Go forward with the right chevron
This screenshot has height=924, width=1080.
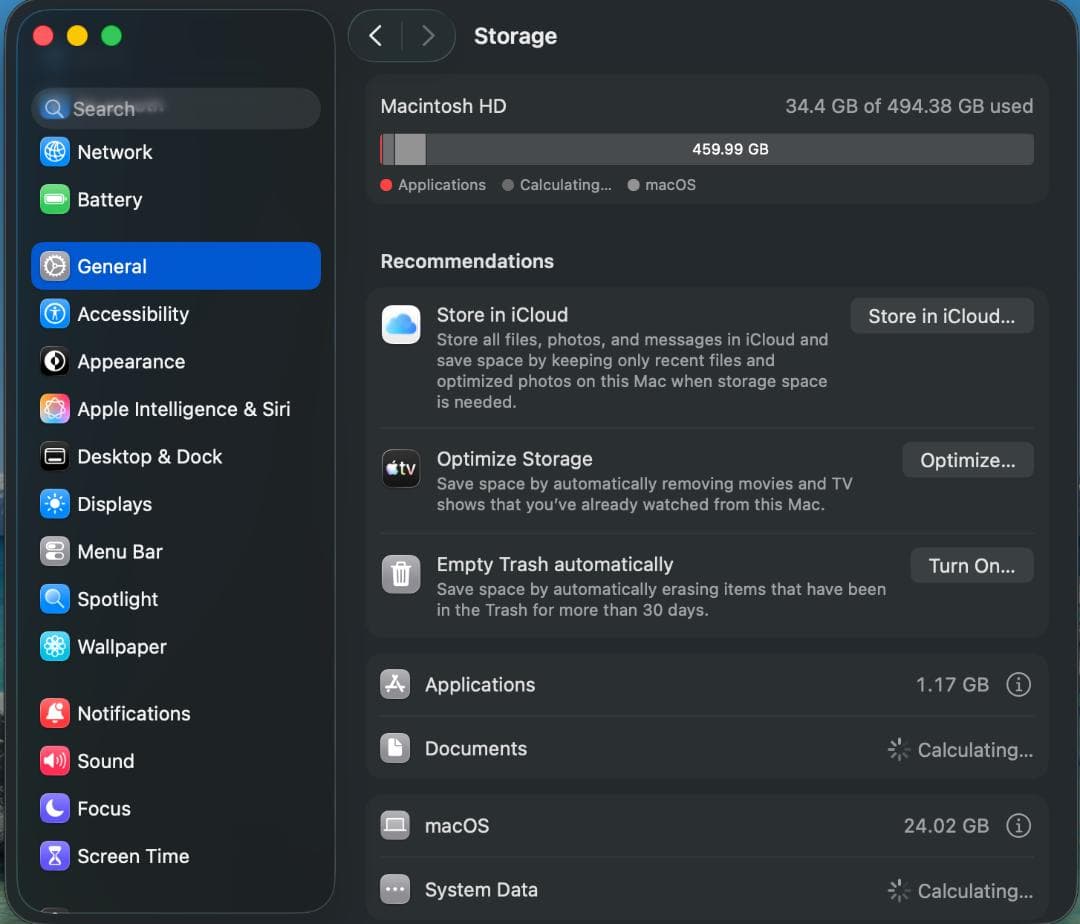[428, 36]
